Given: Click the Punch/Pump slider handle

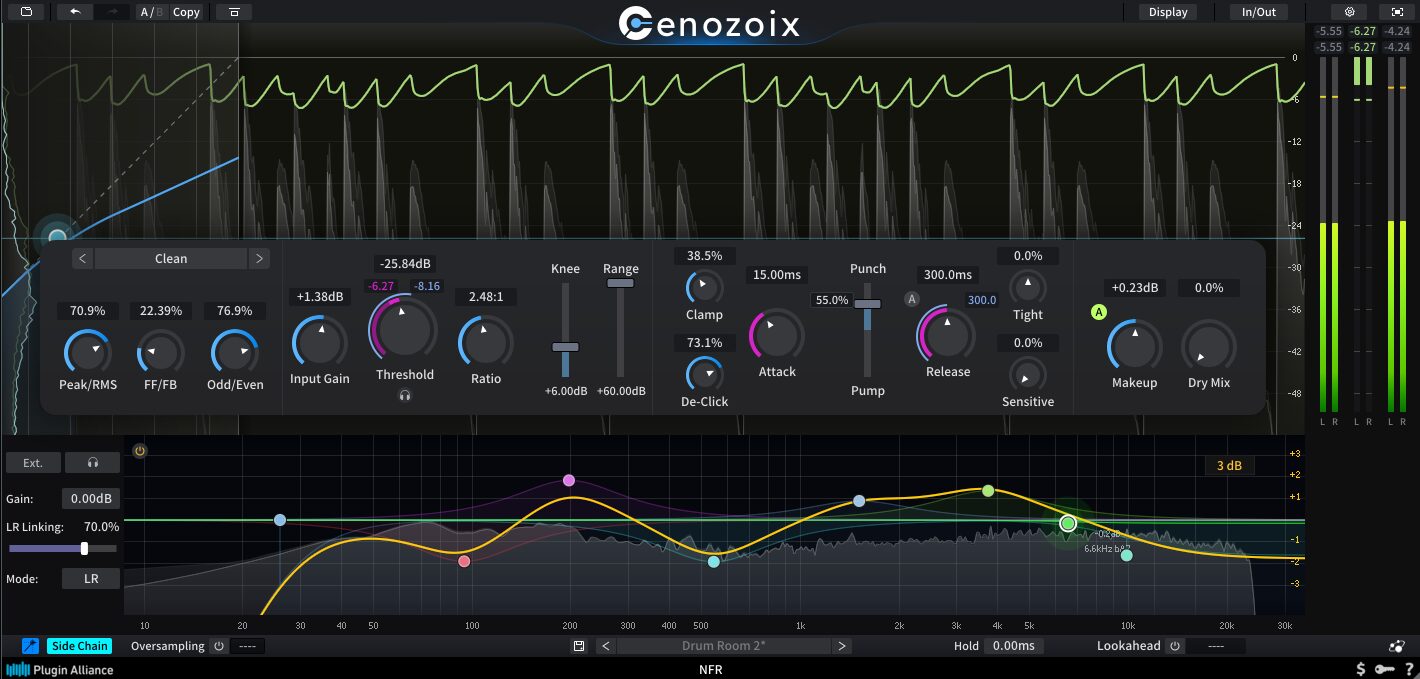Looking at the screenshot, I should tap(867, 303).
